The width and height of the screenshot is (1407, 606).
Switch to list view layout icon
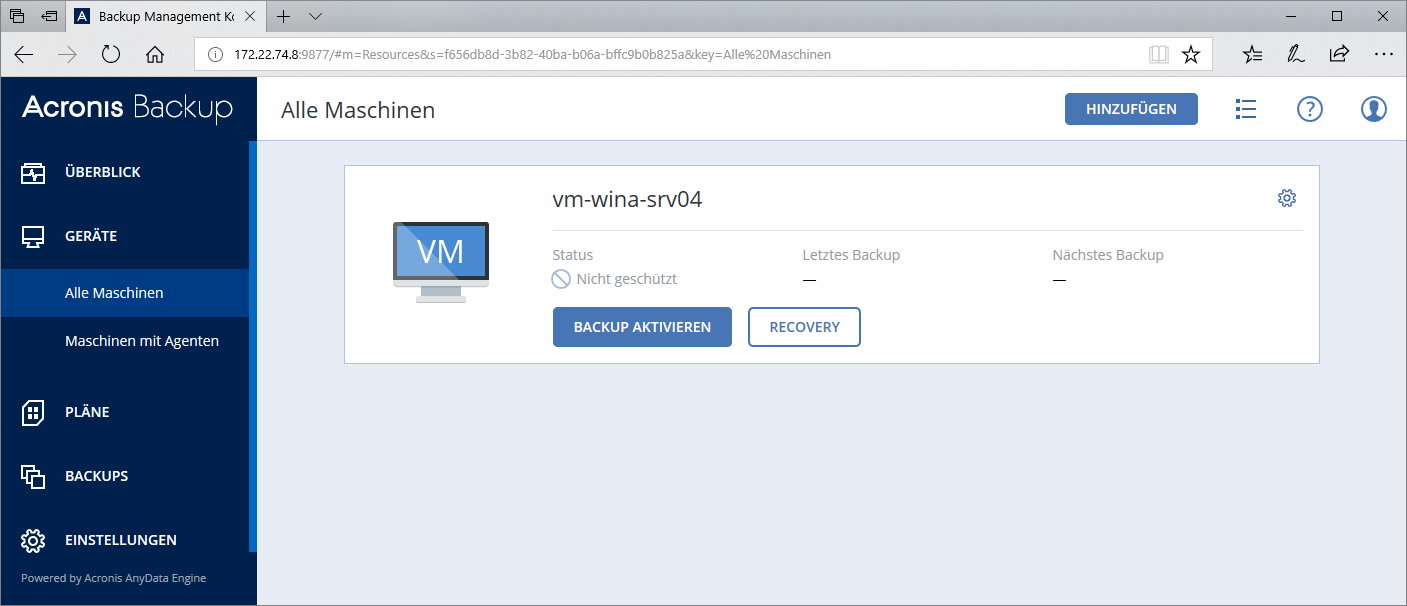tap(1245, 109)
